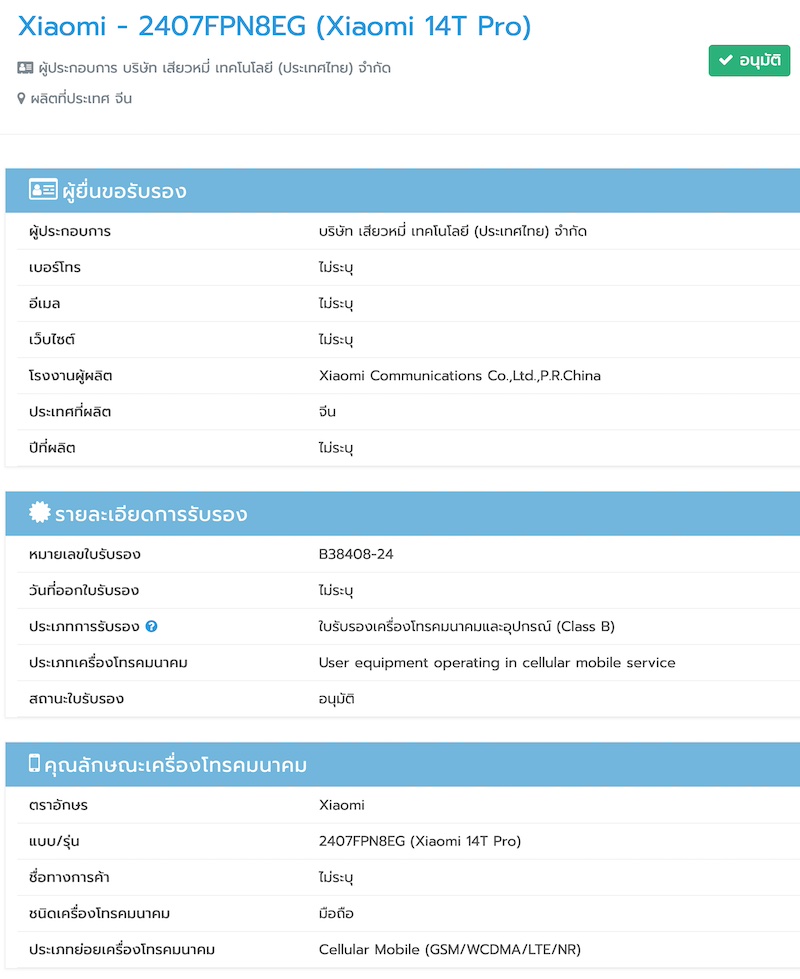Viewport: 800px width, 979px height.
Task: Open the help icon next to ประเภทการรับรอง
Action: point(151,627)
